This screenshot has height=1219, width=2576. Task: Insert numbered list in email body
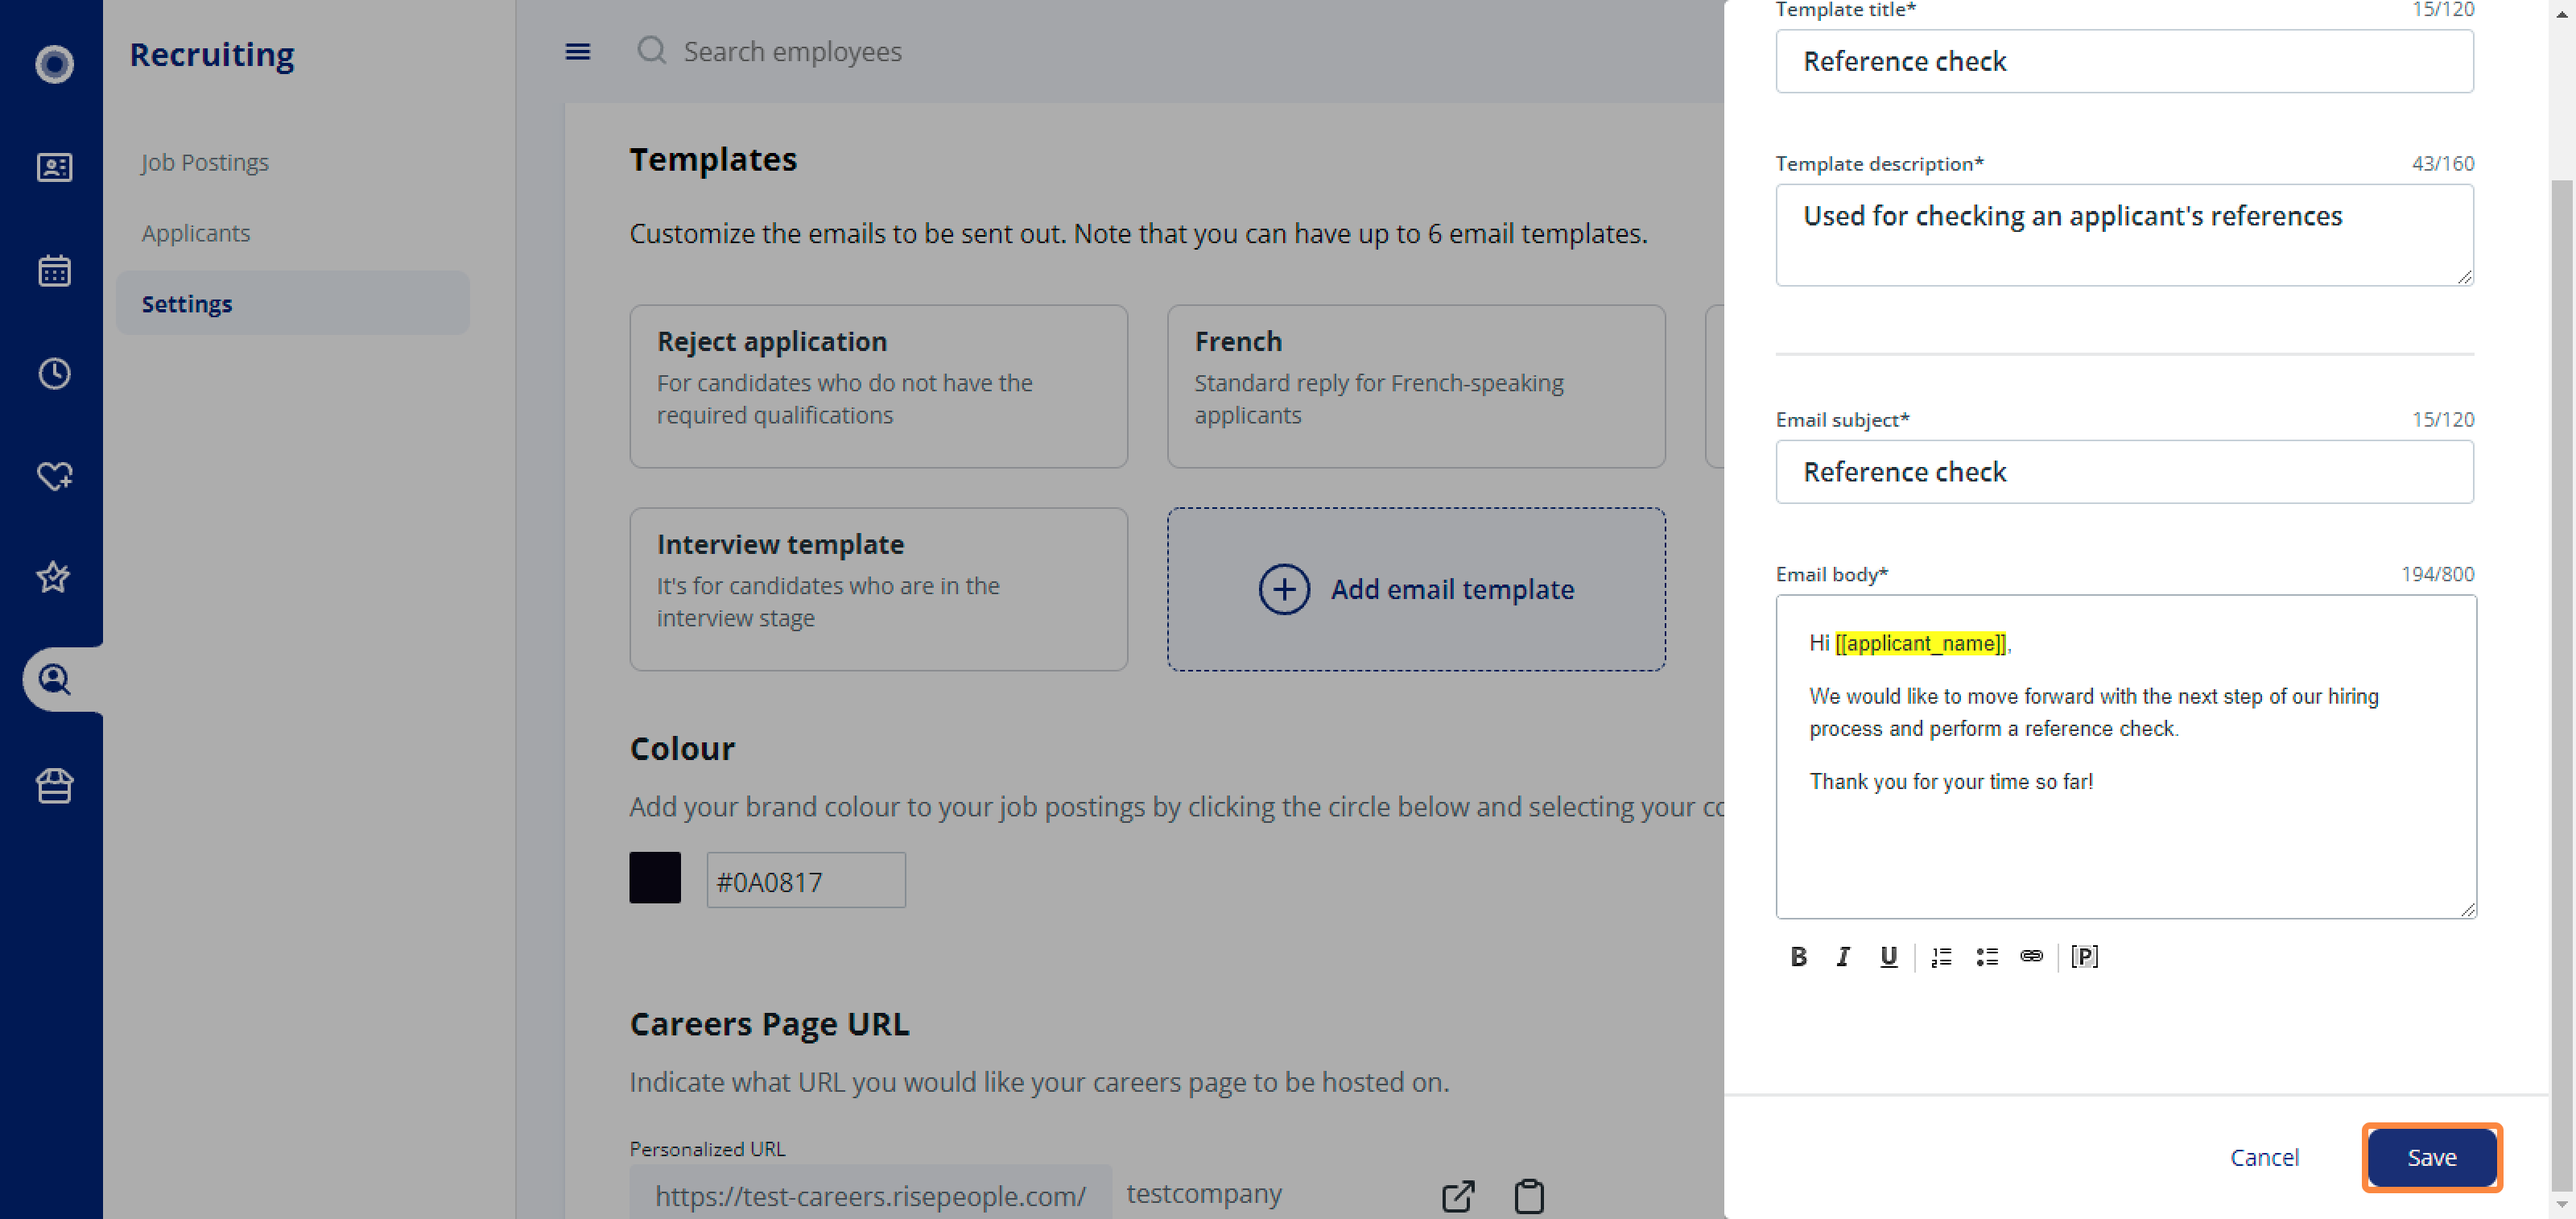[1941, 956]
